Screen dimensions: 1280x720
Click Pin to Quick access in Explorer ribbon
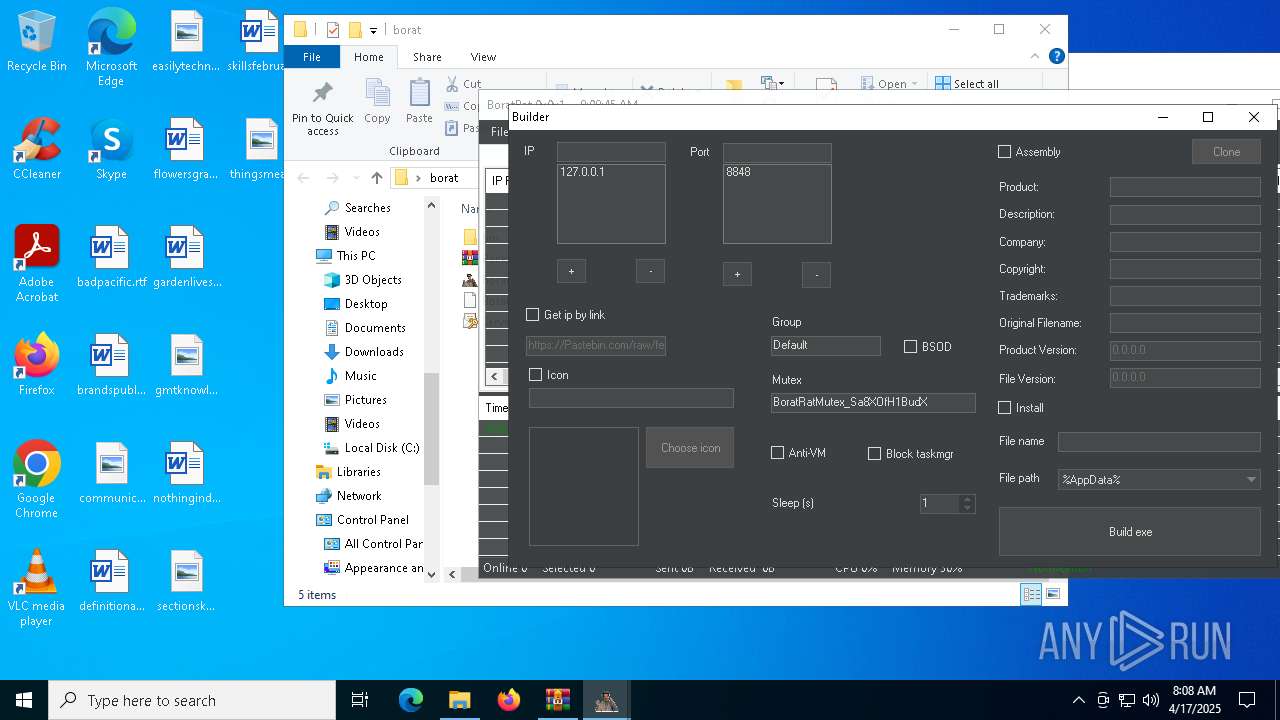click(322, 108)
